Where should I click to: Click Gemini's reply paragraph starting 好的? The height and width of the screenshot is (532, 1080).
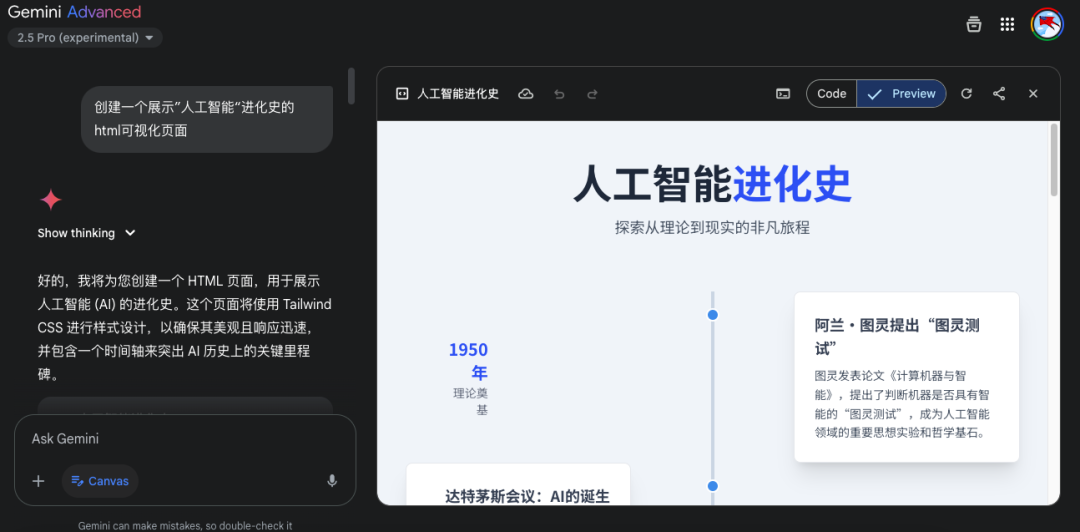(185, 328)
